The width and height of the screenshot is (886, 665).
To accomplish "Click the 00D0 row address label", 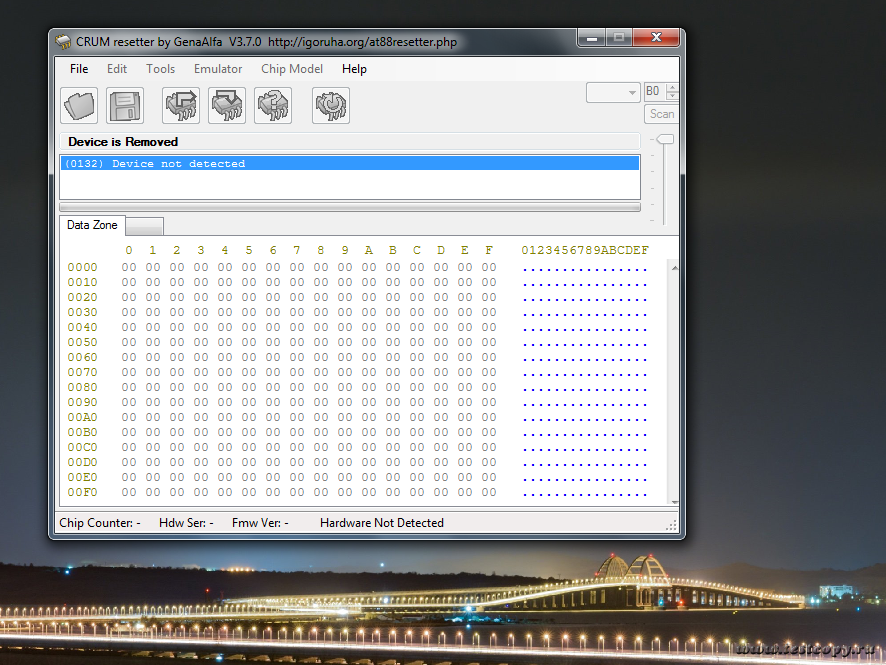I will [x=82, y=462].
